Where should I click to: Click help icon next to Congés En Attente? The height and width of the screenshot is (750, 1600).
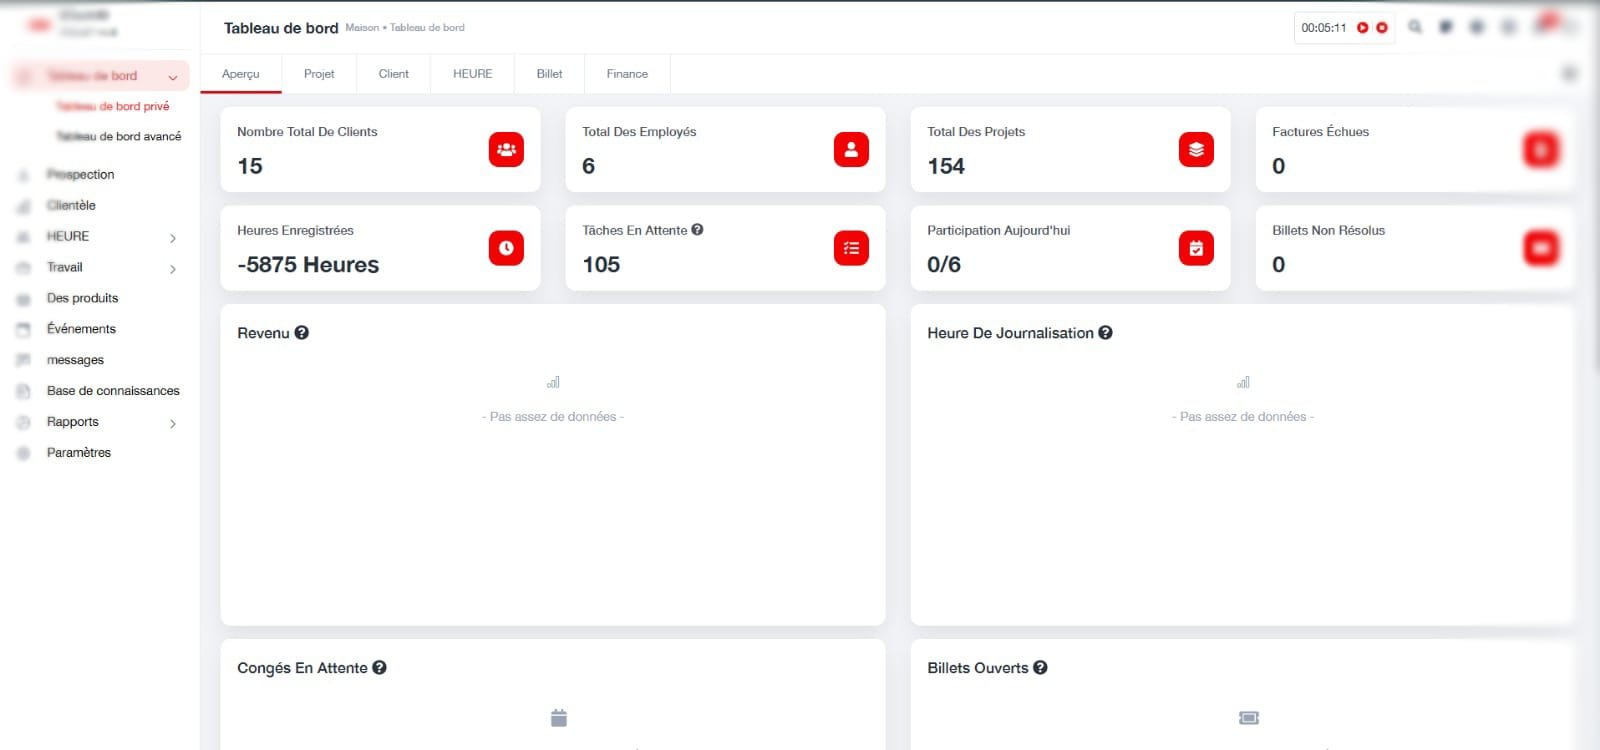379,668
